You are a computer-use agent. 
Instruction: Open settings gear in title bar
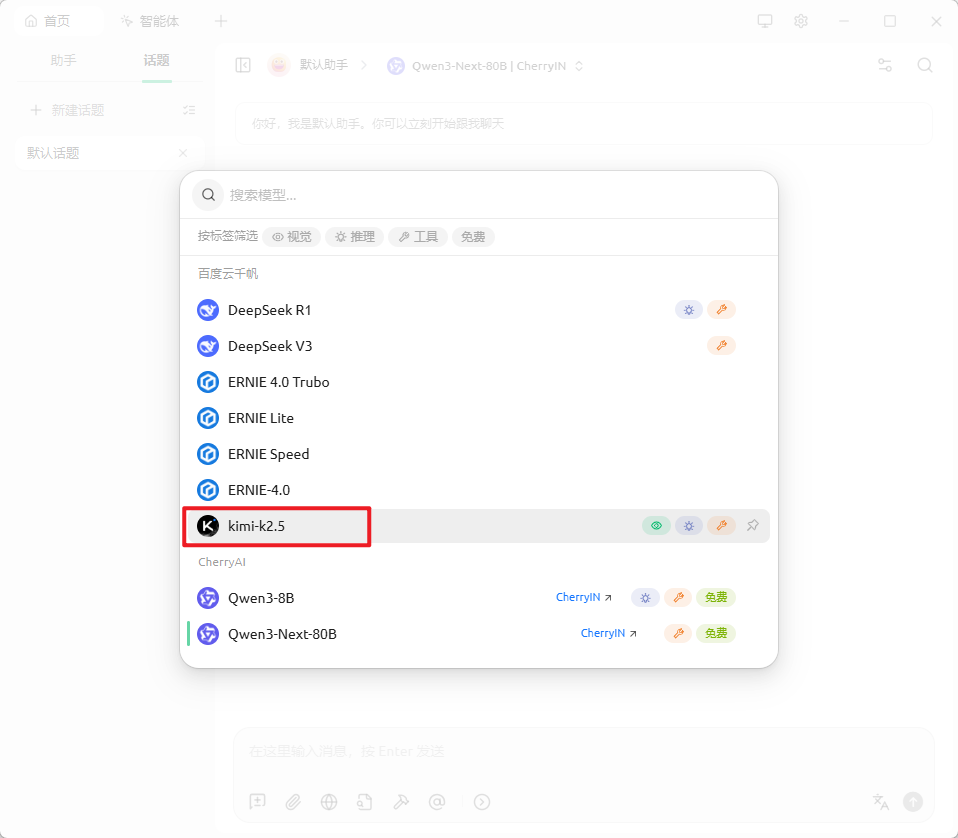coord(800,21)
